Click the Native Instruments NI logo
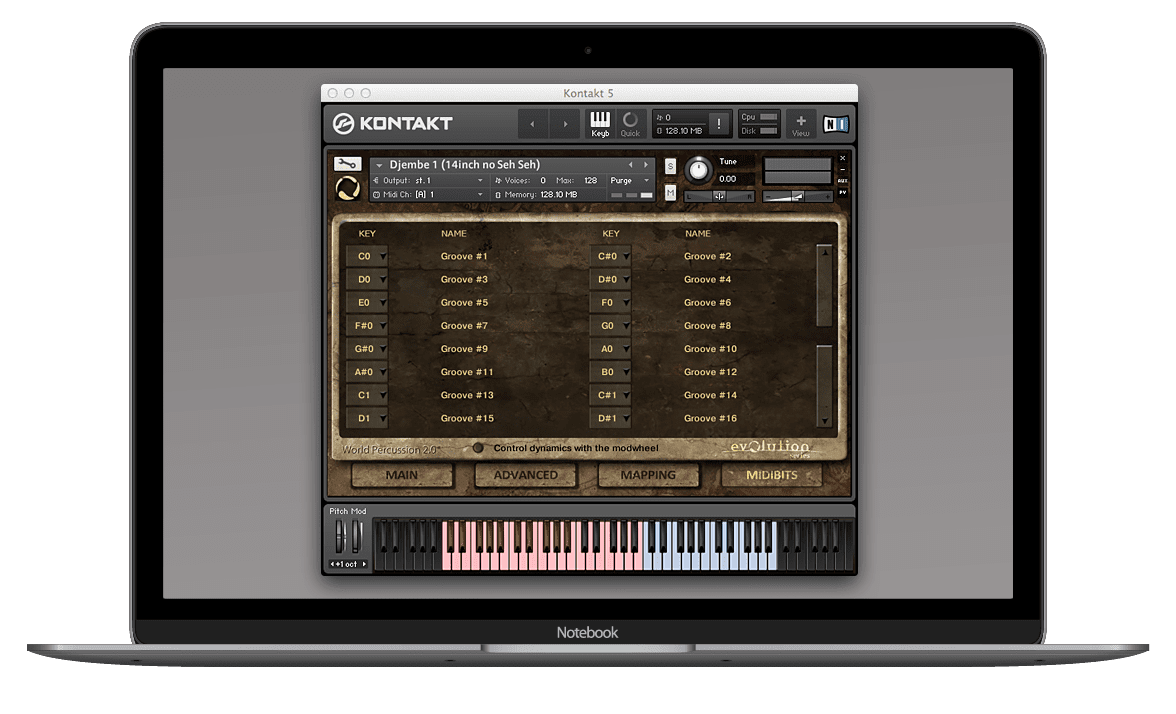Viewport: 1176px width, 714px height. pyautogui.click(x=836, y=124)
